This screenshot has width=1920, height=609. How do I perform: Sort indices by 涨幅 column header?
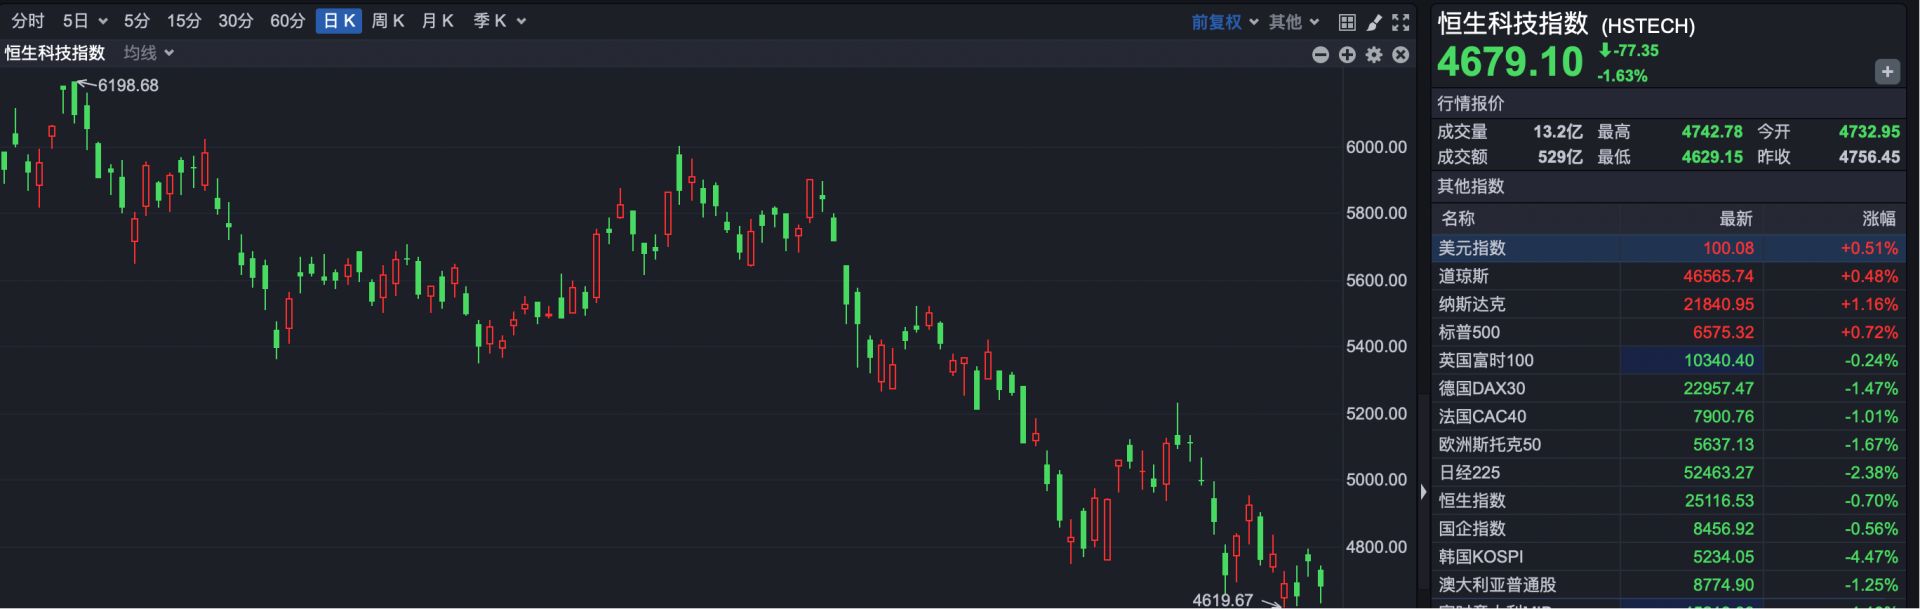coord(1878,218)
